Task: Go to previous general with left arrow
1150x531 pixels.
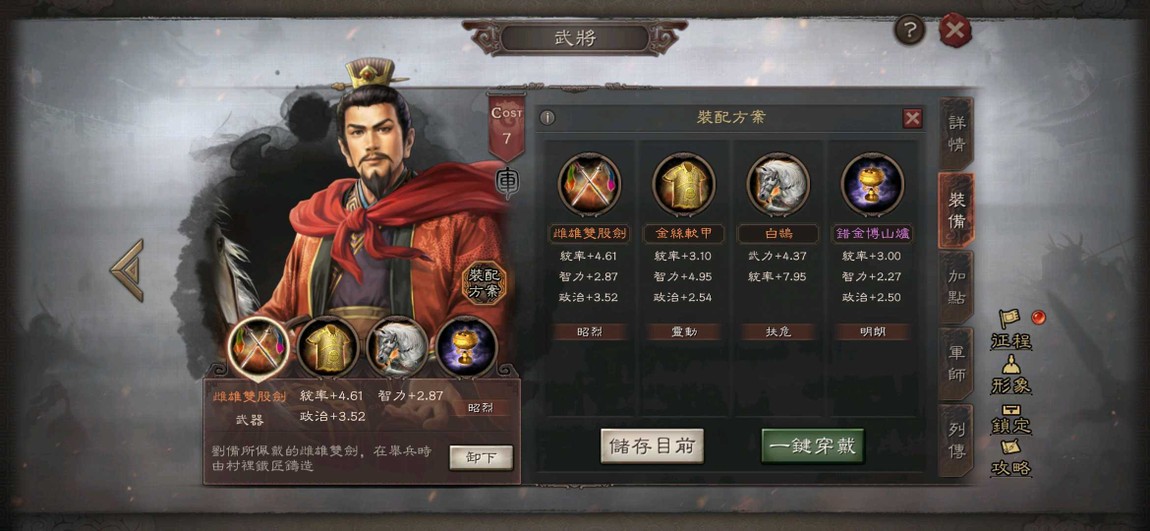Action: [x=127, y=271]
